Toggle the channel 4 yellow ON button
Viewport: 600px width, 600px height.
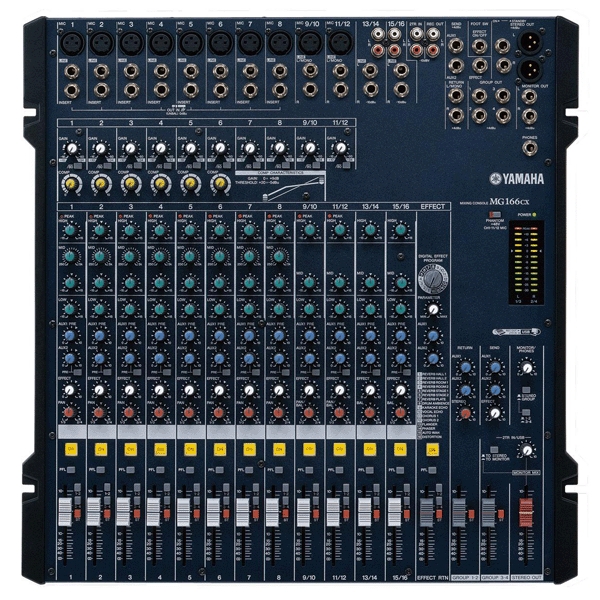pyautogui.click(x=160, y=449)
